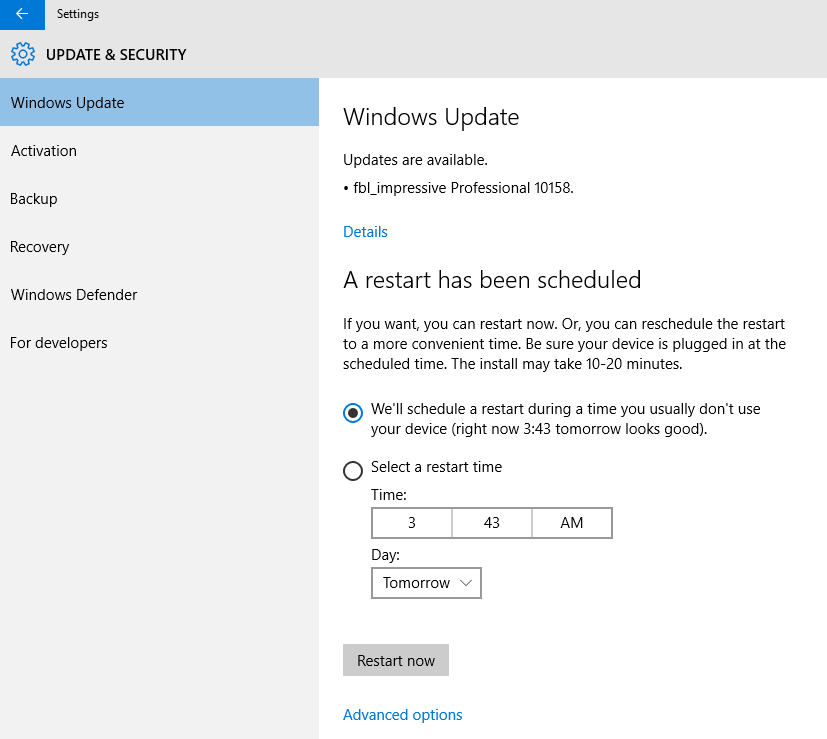Viewport: 827px width, 739px height.
Task: Click the Settings window title text
Action: pos(78,14)
